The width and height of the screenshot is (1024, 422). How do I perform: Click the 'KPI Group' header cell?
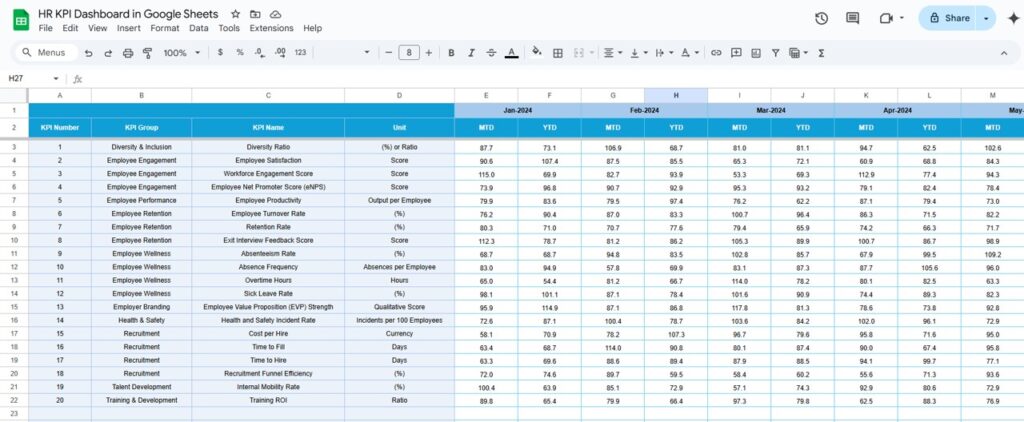point(142,127)
